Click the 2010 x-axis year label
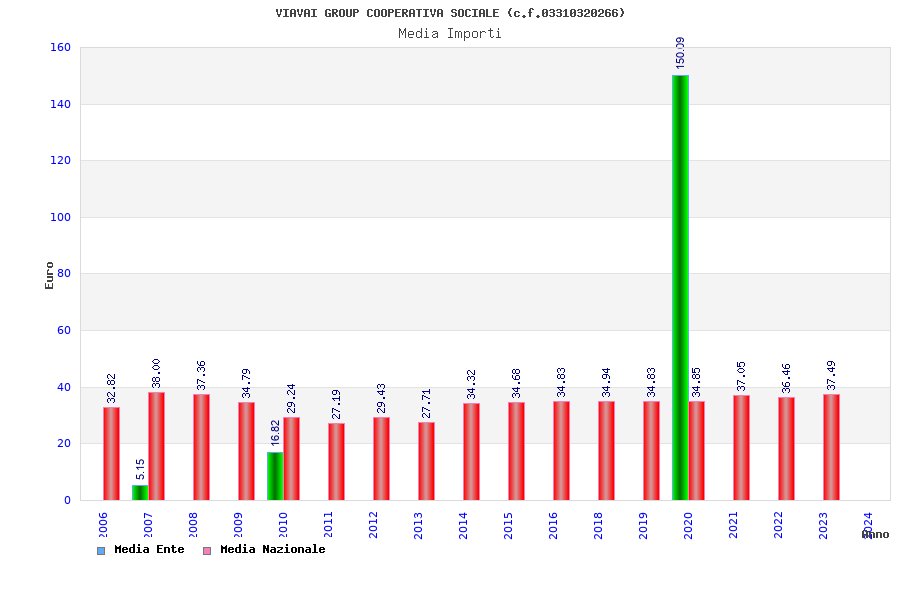The image size is (900, 600). click(283, 525)
